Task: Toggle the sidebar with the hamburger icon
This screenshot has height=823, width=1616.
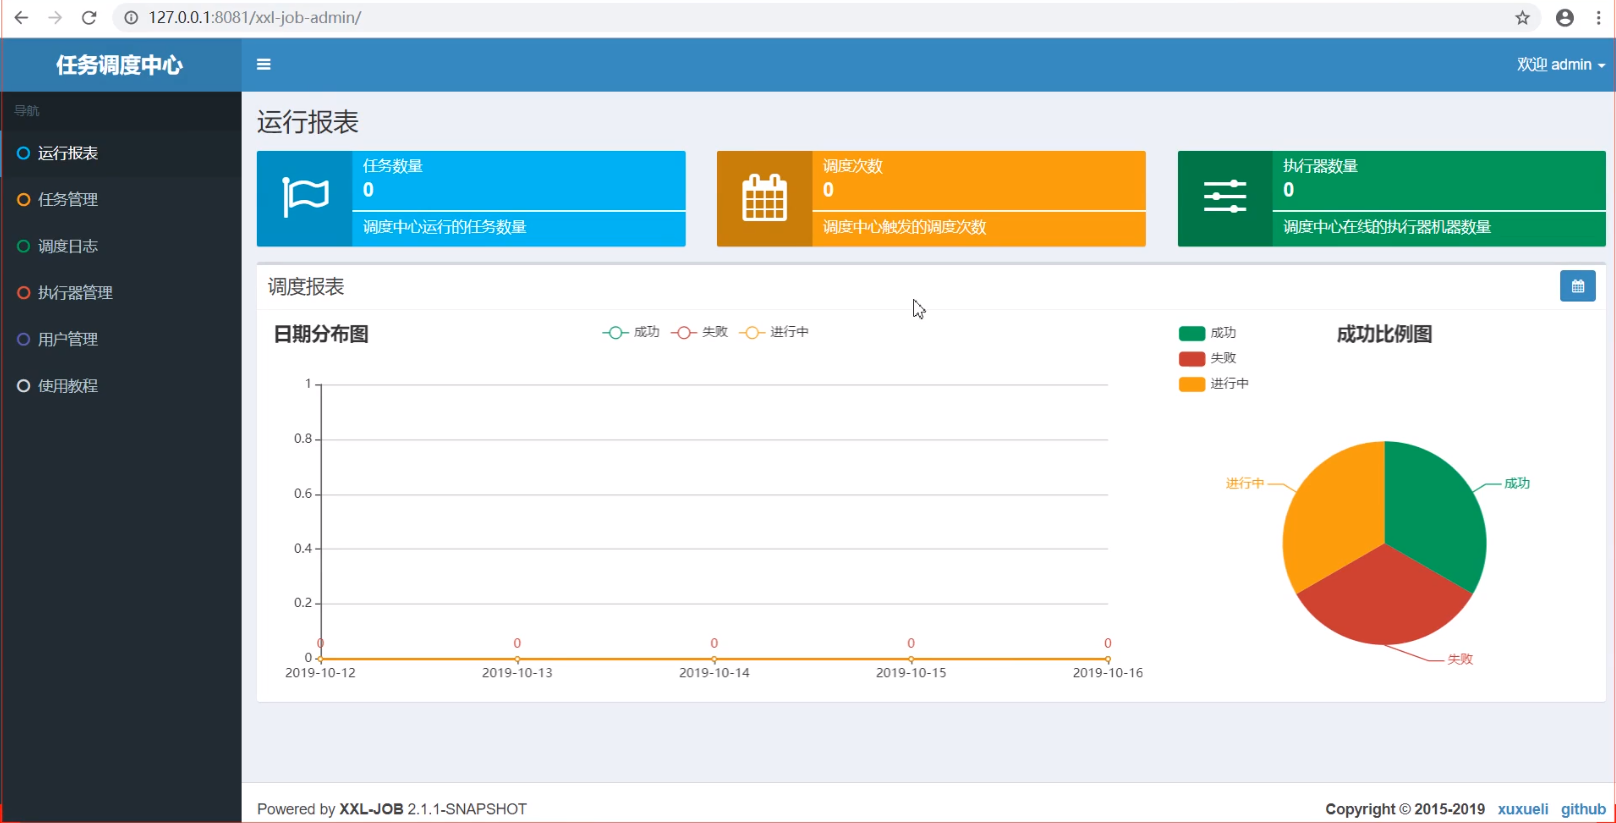Action: (264, 64)
